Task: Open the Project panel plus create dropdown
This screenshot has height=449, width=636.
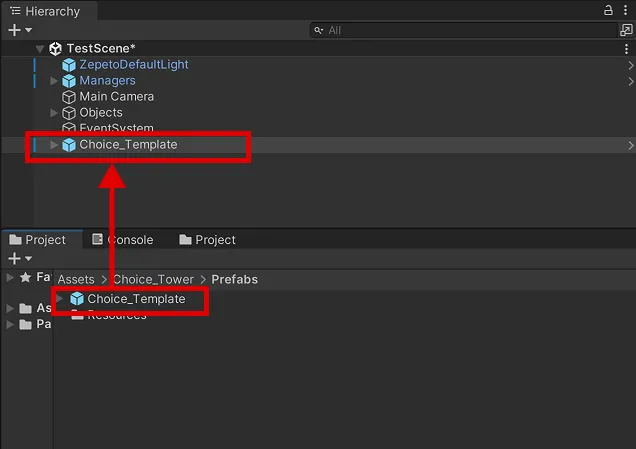Action: (x=20, y=258)
